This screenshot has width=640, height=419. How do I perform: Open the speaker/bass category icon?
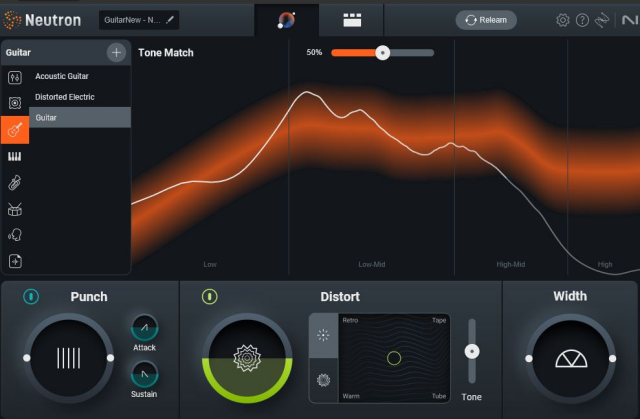tap(15, 103)
